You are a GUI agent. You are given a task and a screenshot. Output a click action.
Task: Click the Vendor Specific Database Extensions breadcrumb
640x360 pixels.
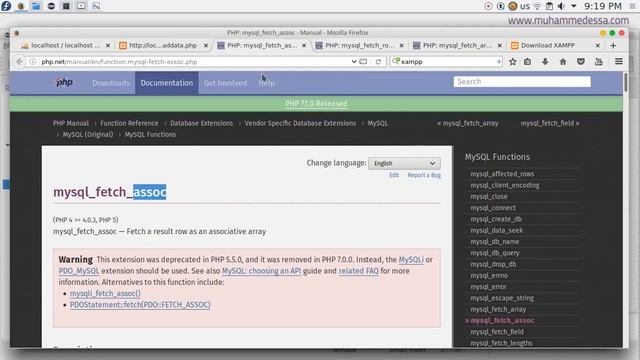[x=300, y=123]
